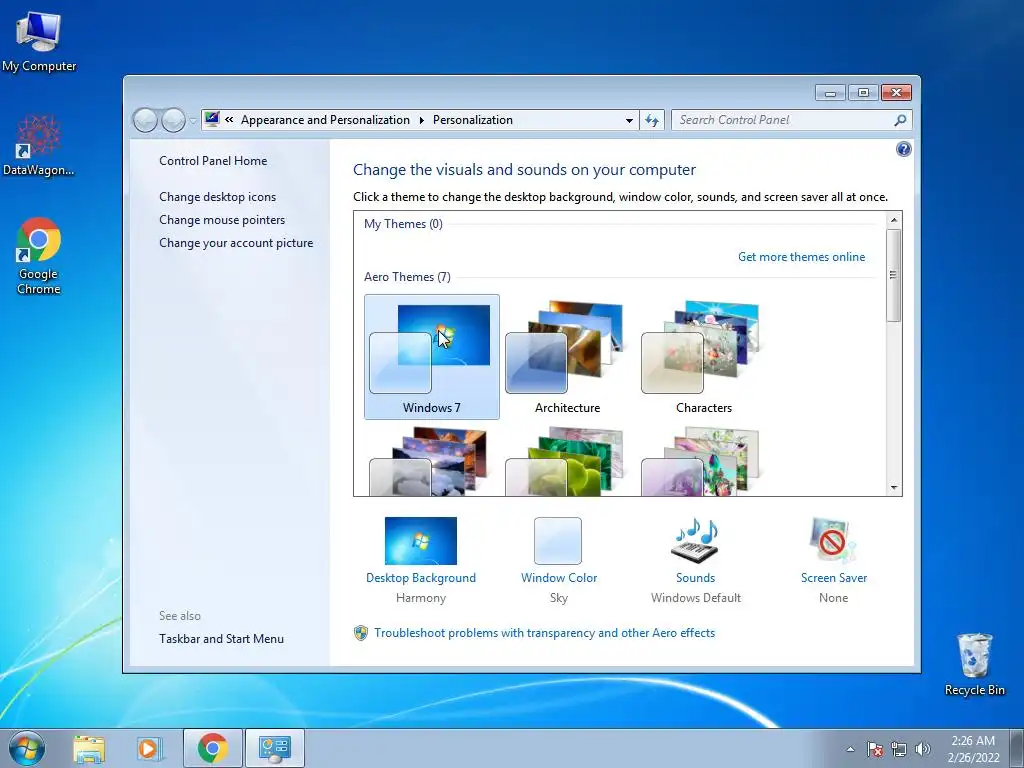Select Google Chrome desktop shortcut
This screenshot has height=768, width=1024.
pos(39,256)
